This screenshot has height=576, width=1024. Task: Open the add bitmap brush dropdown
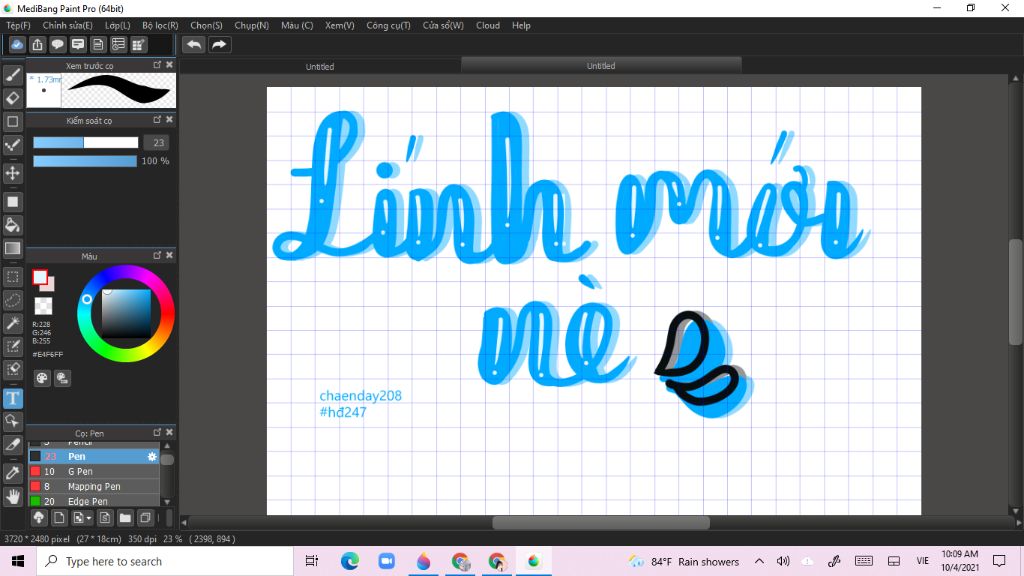coord(82,518)
